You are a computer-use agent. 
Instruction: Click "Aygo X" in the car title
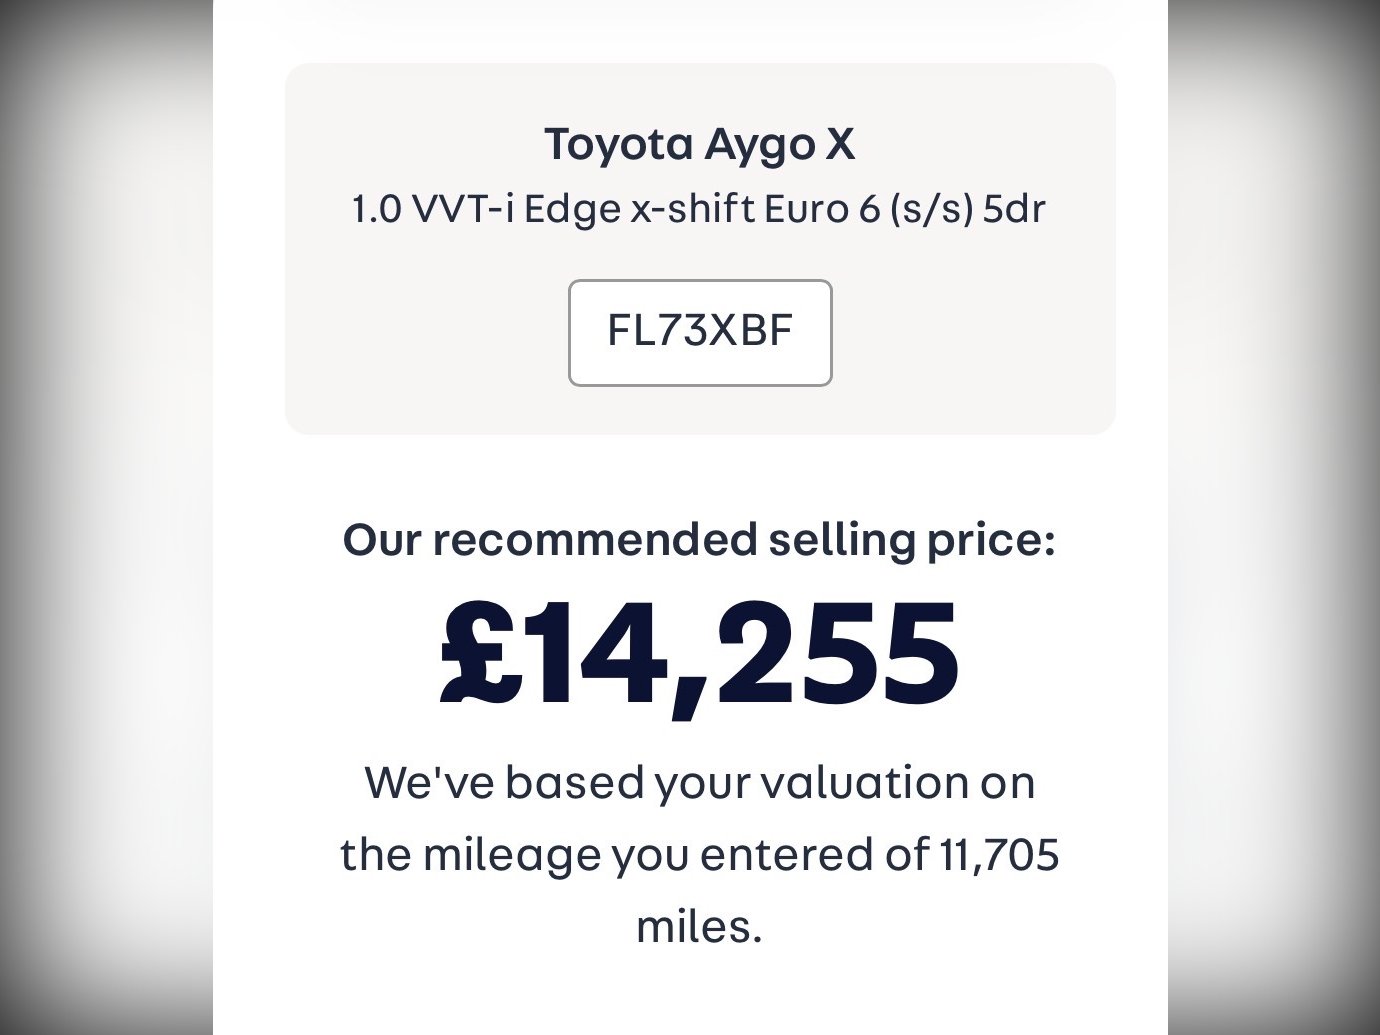tap(780, 144)
